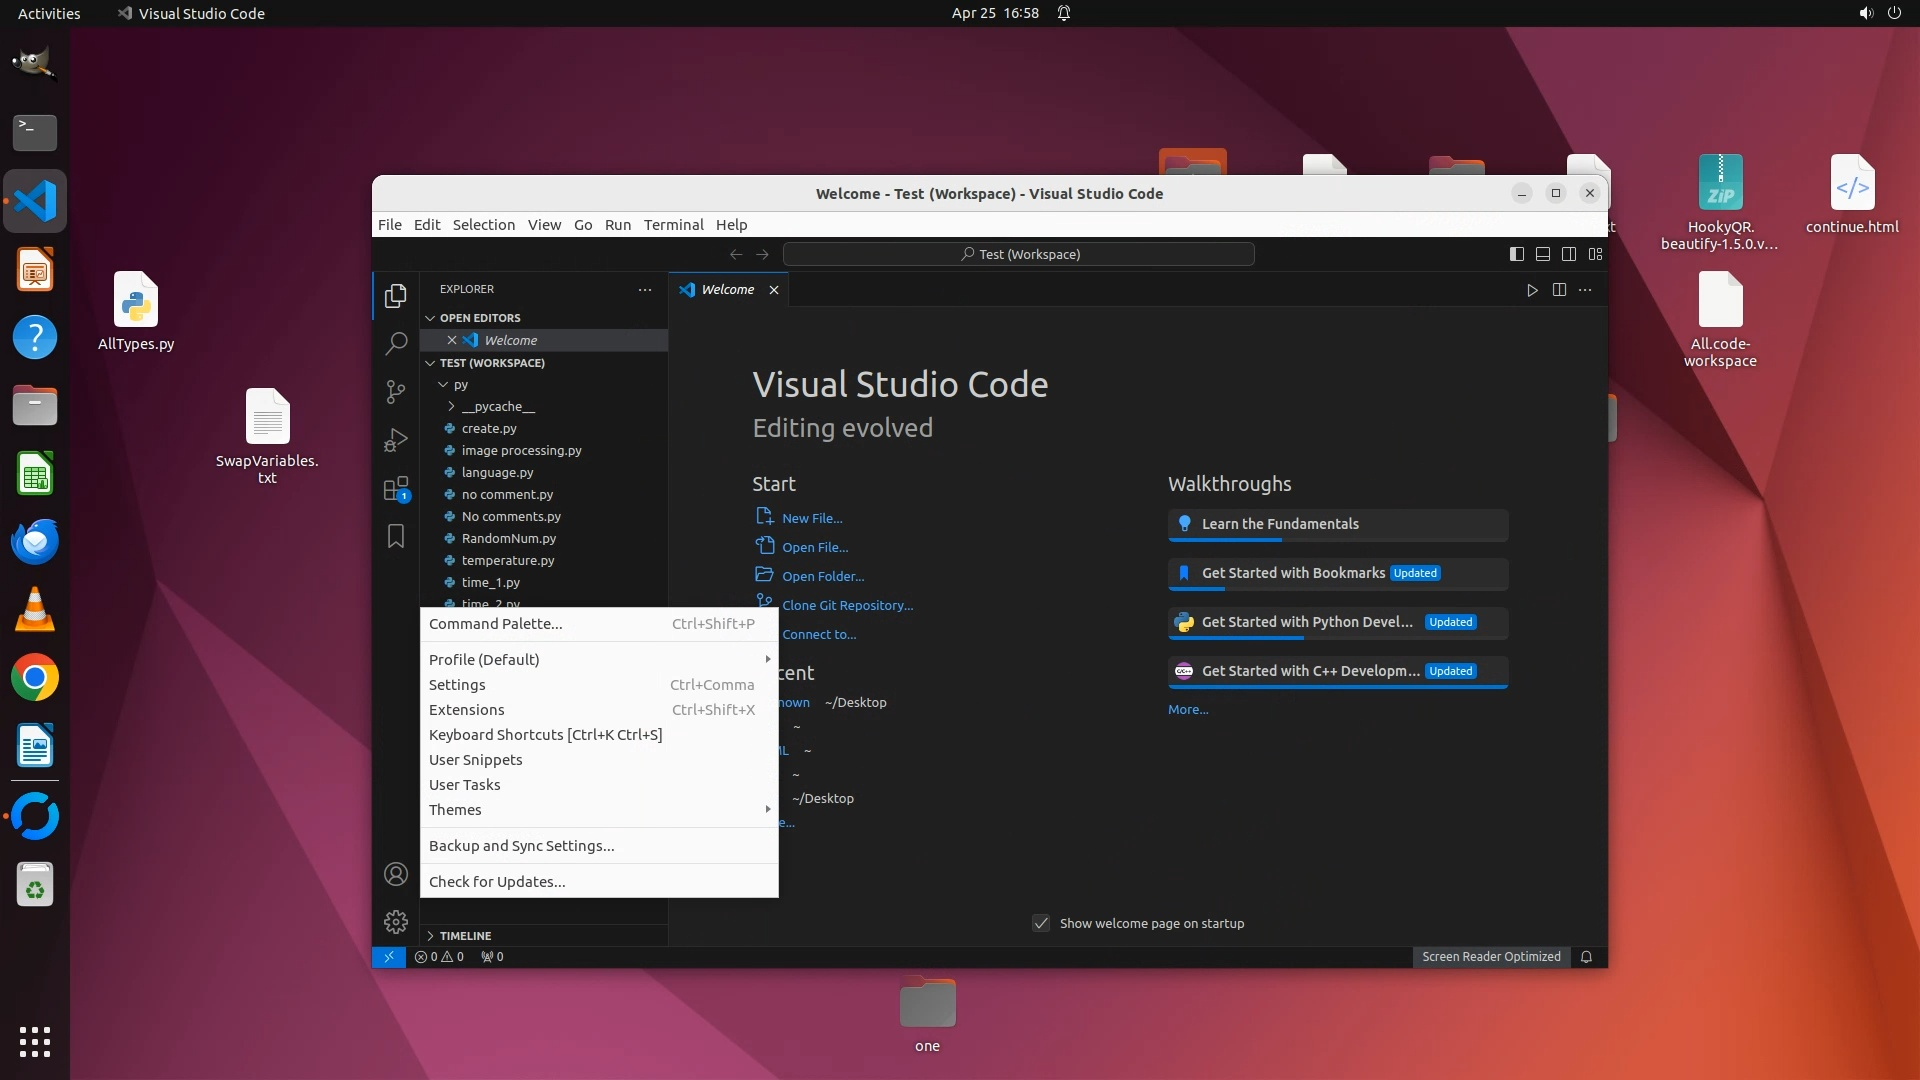Open the Terminal menu
This screenshot has width=1920, height=1080.
pyautogui.click(x=673, y=225)
